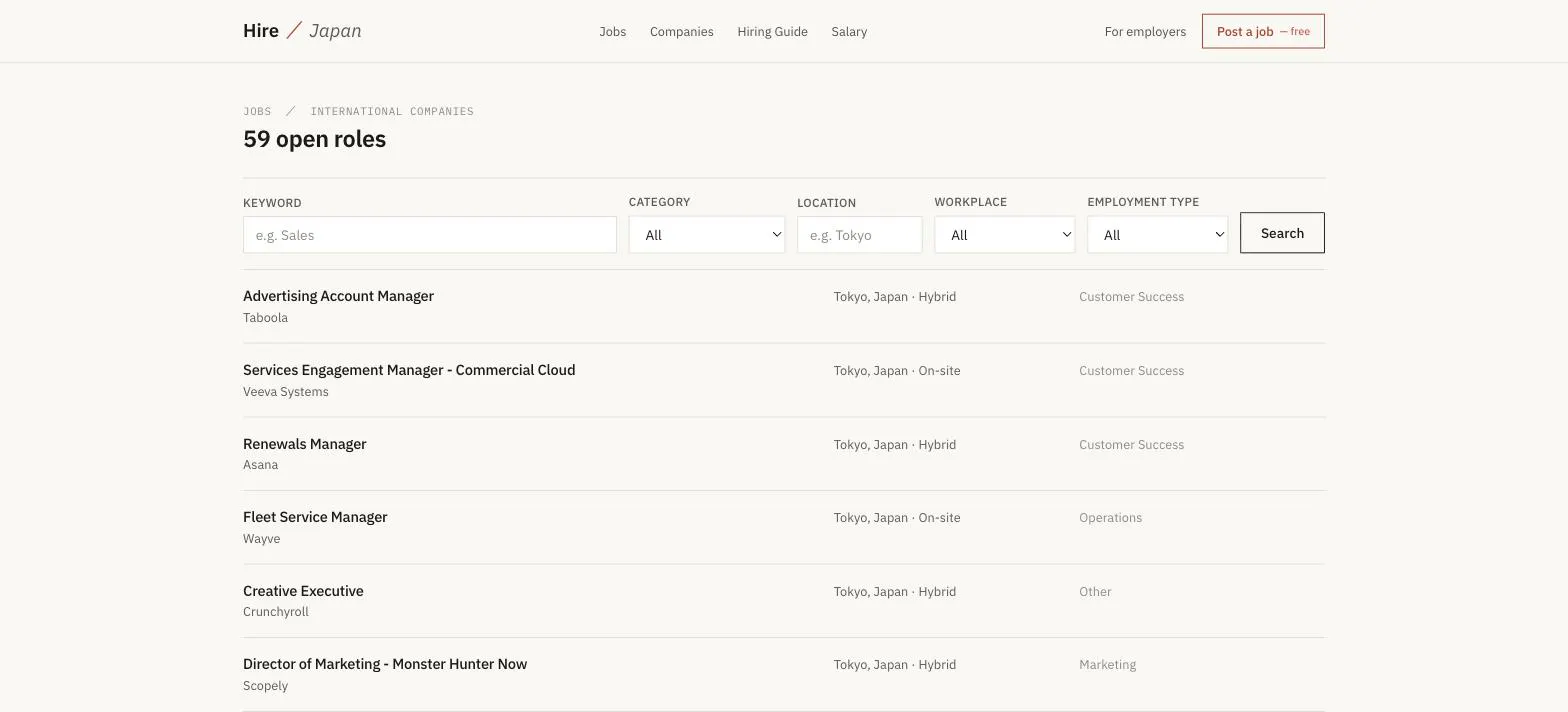The image size is (1568, 712).
Task: Open the Workplace dropdown
Action: point(1005,235)
